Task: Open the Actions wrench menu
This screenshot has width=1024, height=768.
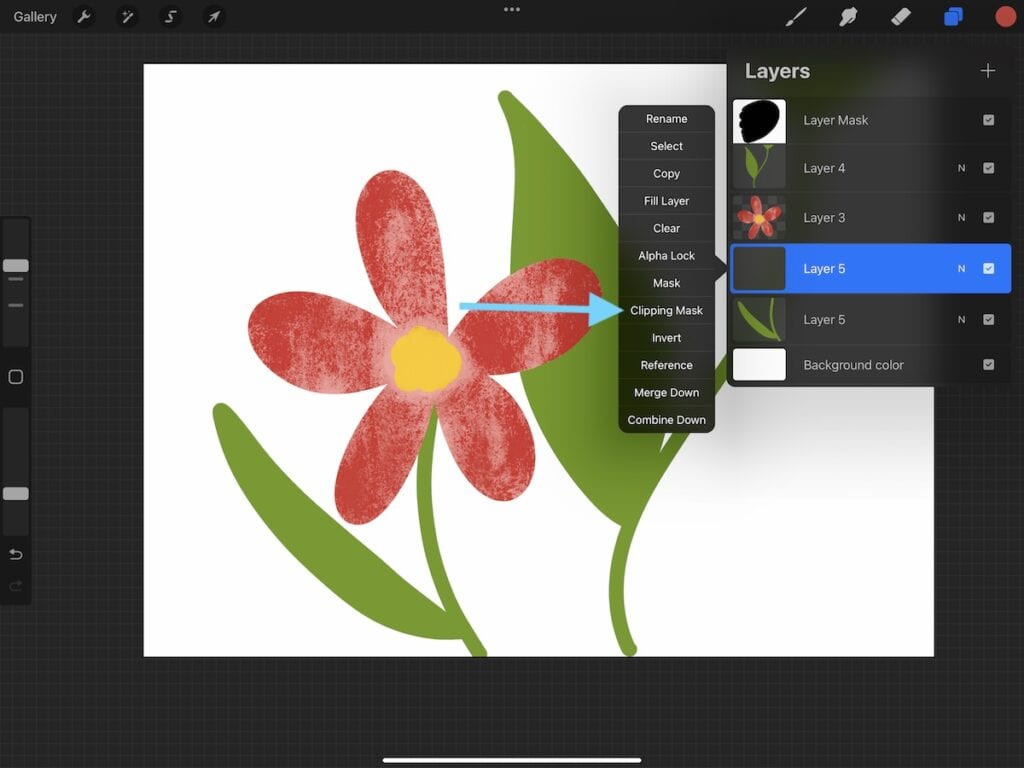Action: (x=84, y=17)
